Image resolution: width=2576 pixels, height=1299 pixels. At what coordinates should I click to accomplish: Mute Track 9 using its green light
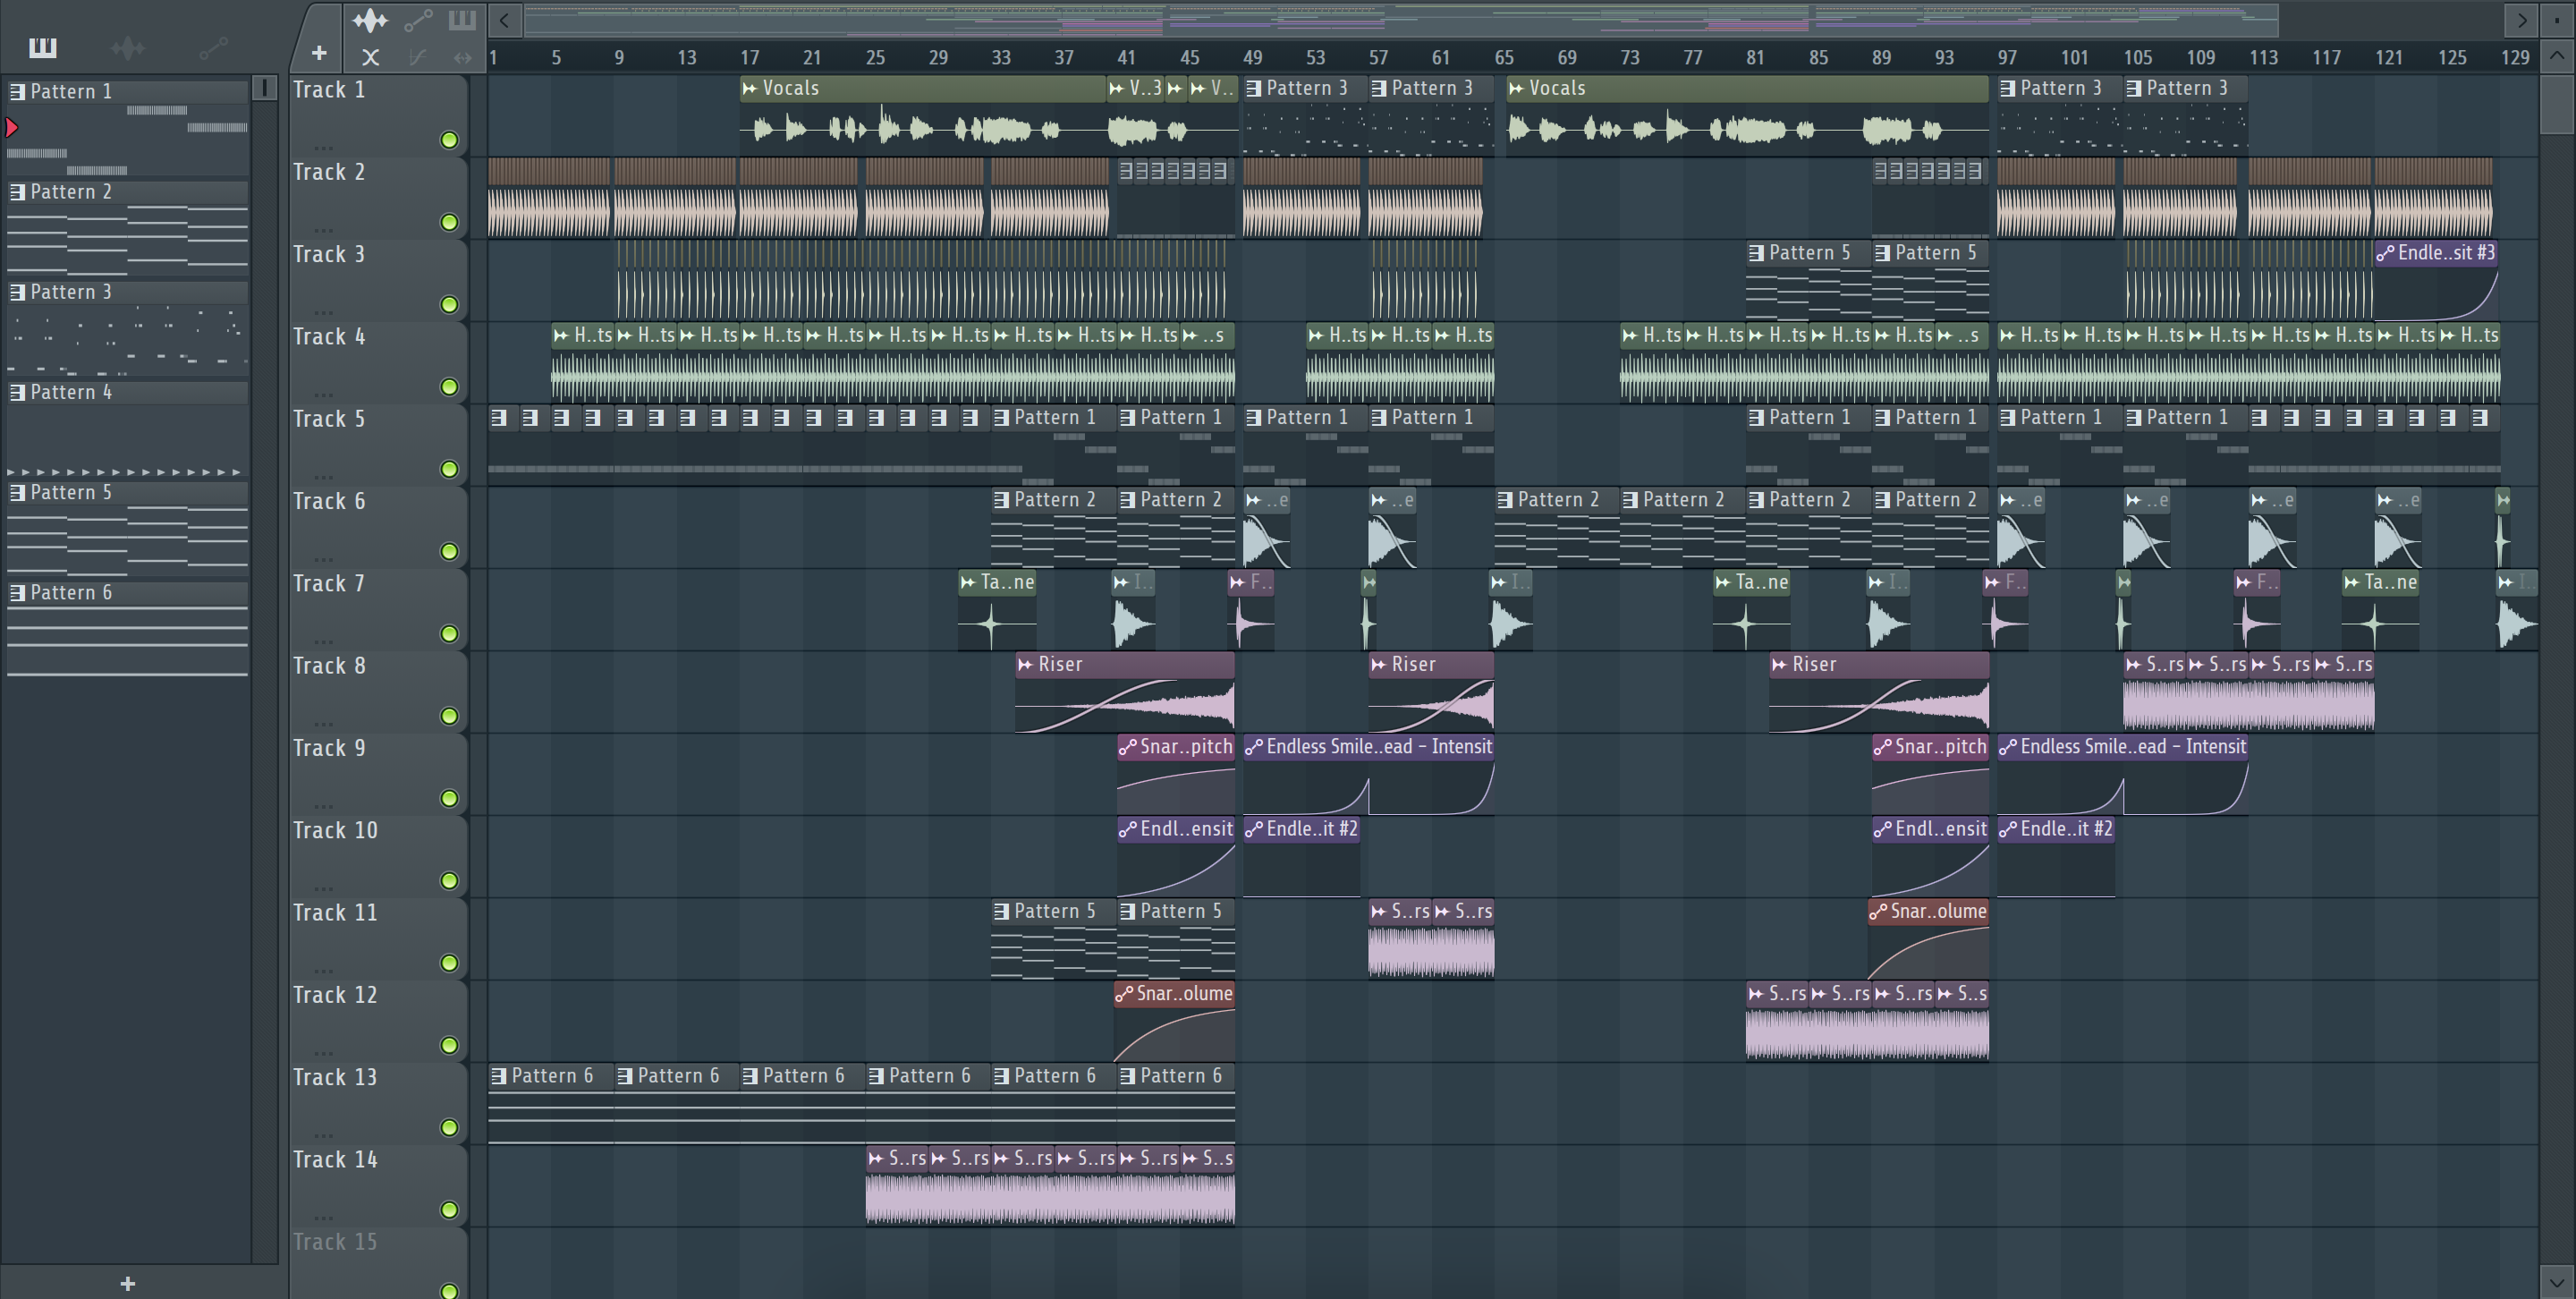(449, 798)
